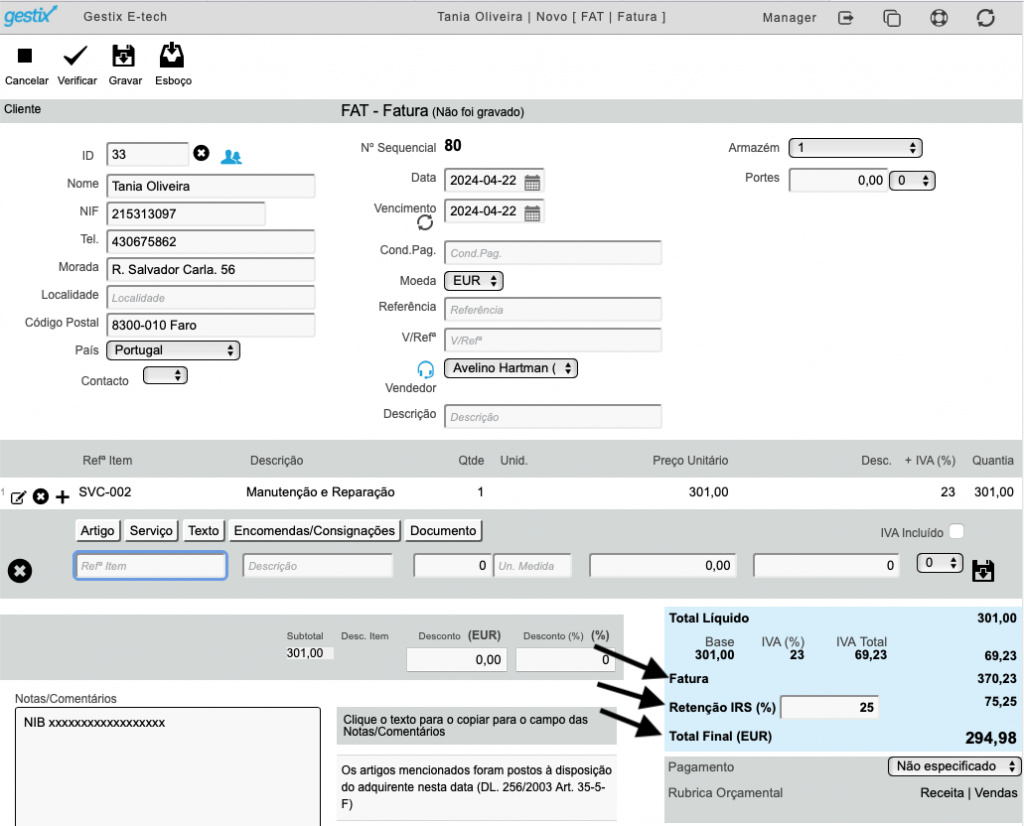Toggle the IVA Incluído checkbox

point(957,532)
